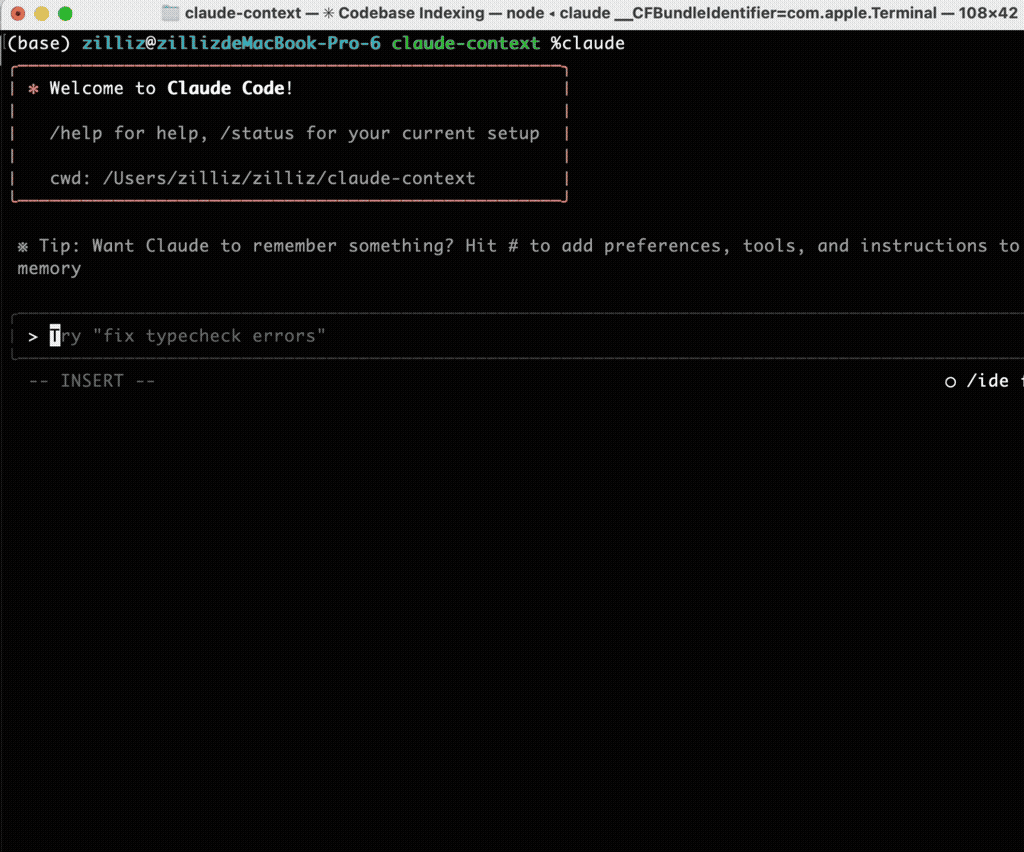Click the circle icon next to /ide status
Image resolution: width=1024 pixels, height=852 pixels.
pyautogui.click(x=950, y=381)
